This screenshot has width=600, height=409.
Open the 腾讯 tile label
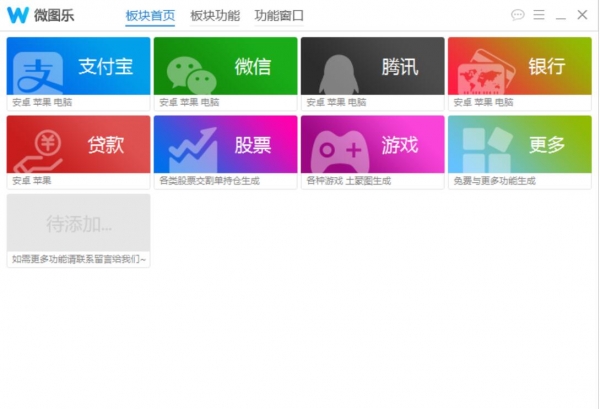point(400,67)
